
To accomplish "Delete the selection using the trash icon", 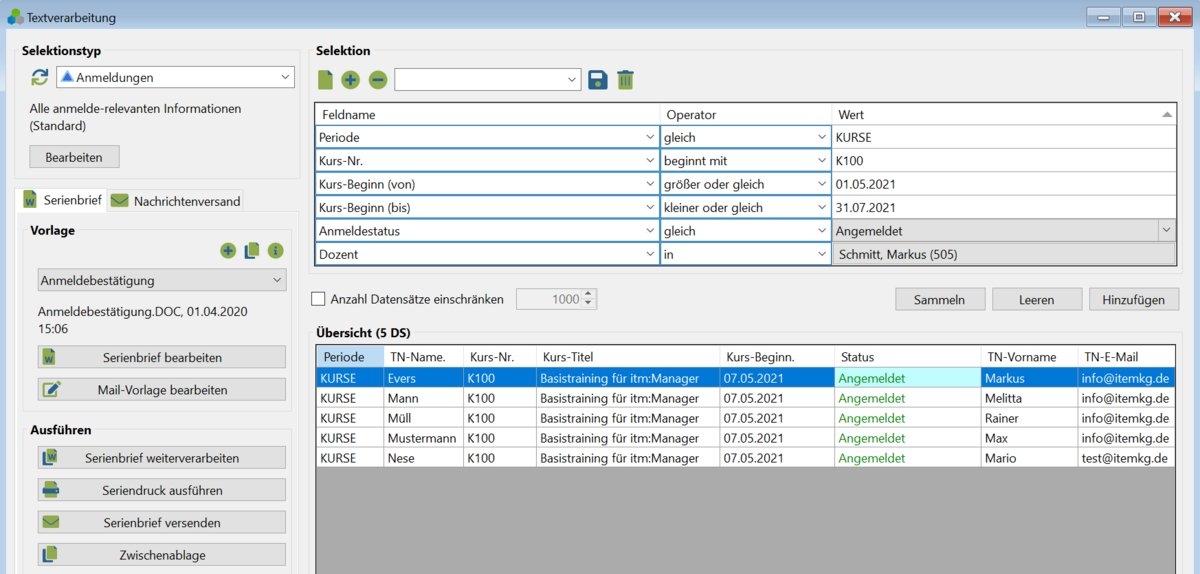I will click(625, 80).
